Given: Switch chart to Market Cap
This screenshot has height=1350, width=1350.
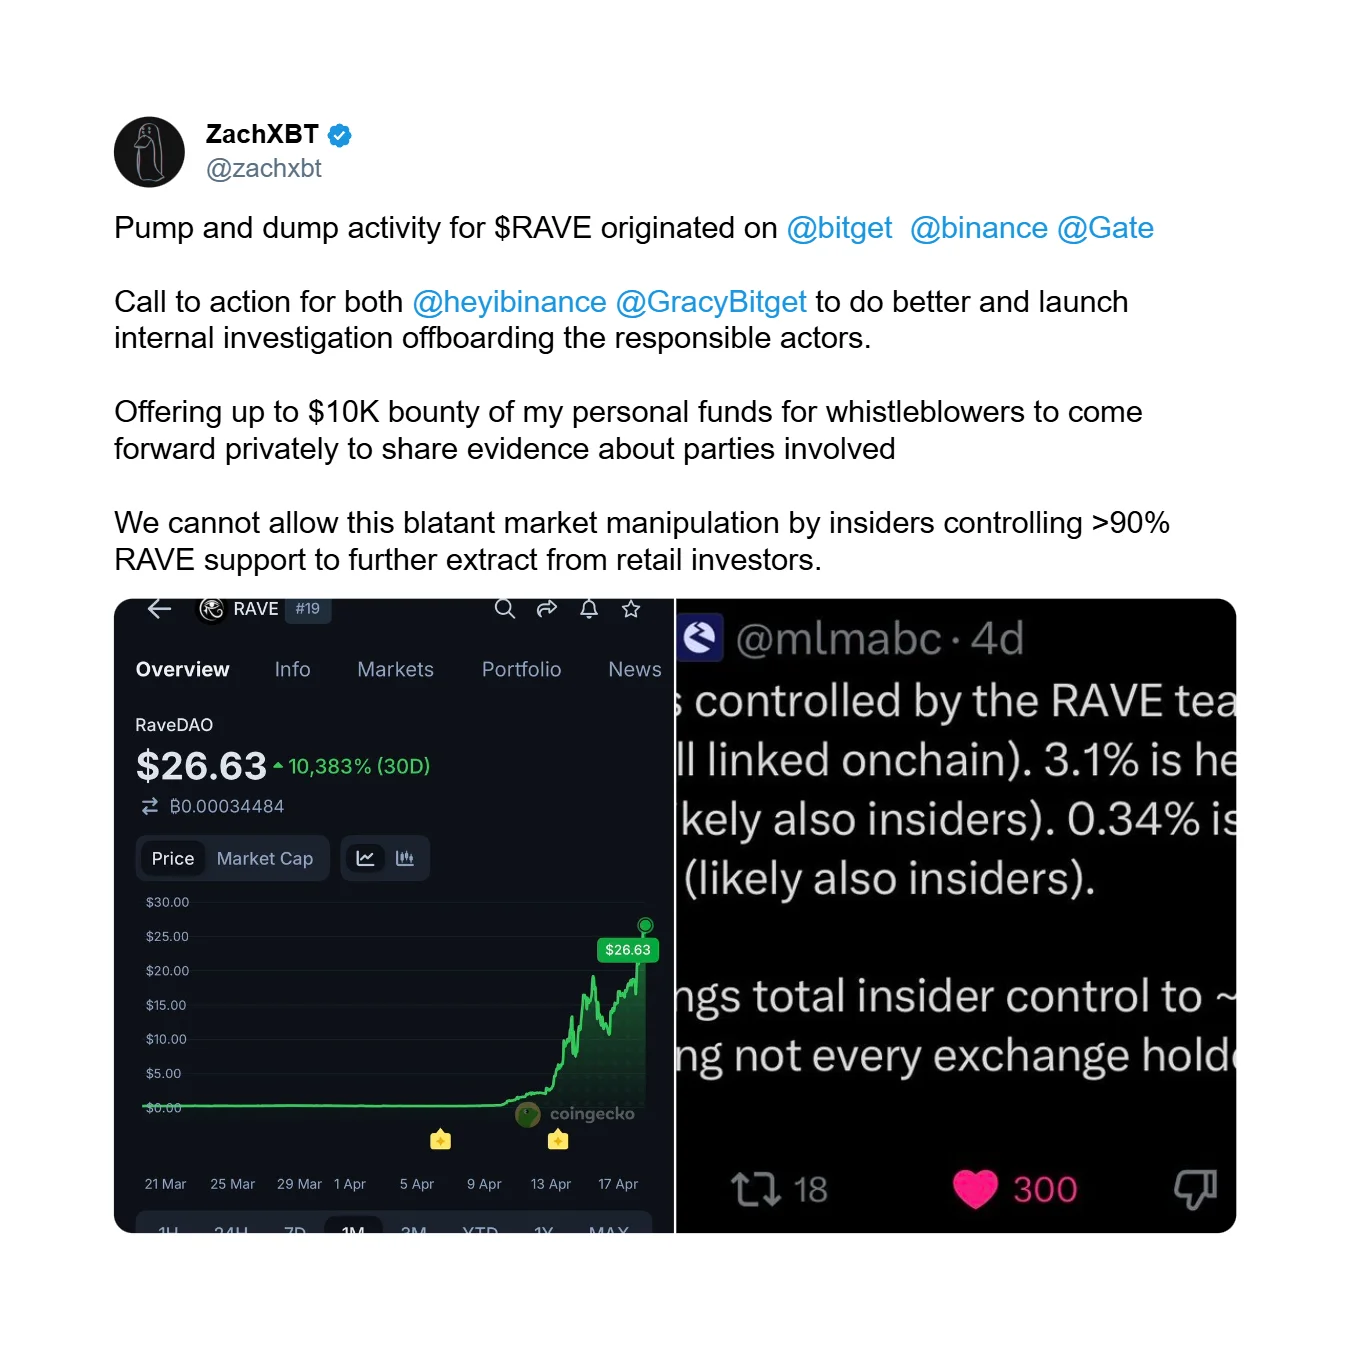Looking at the screenshot, I should pos(265,858).
